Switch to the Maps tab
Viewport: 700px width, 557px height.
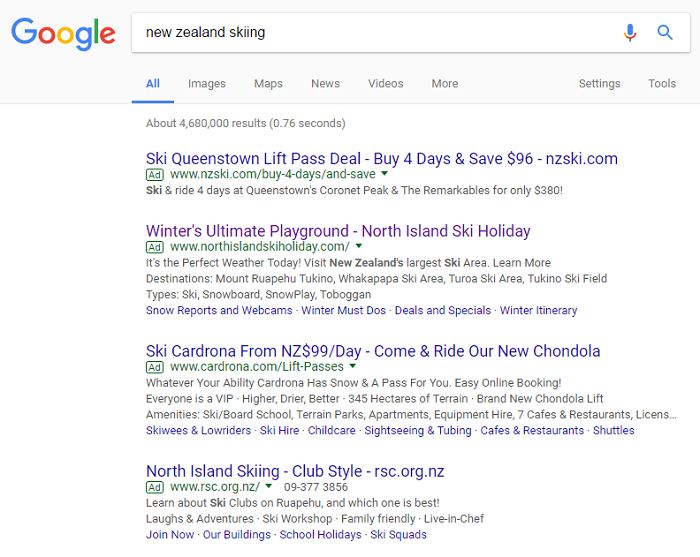[268, 83]
